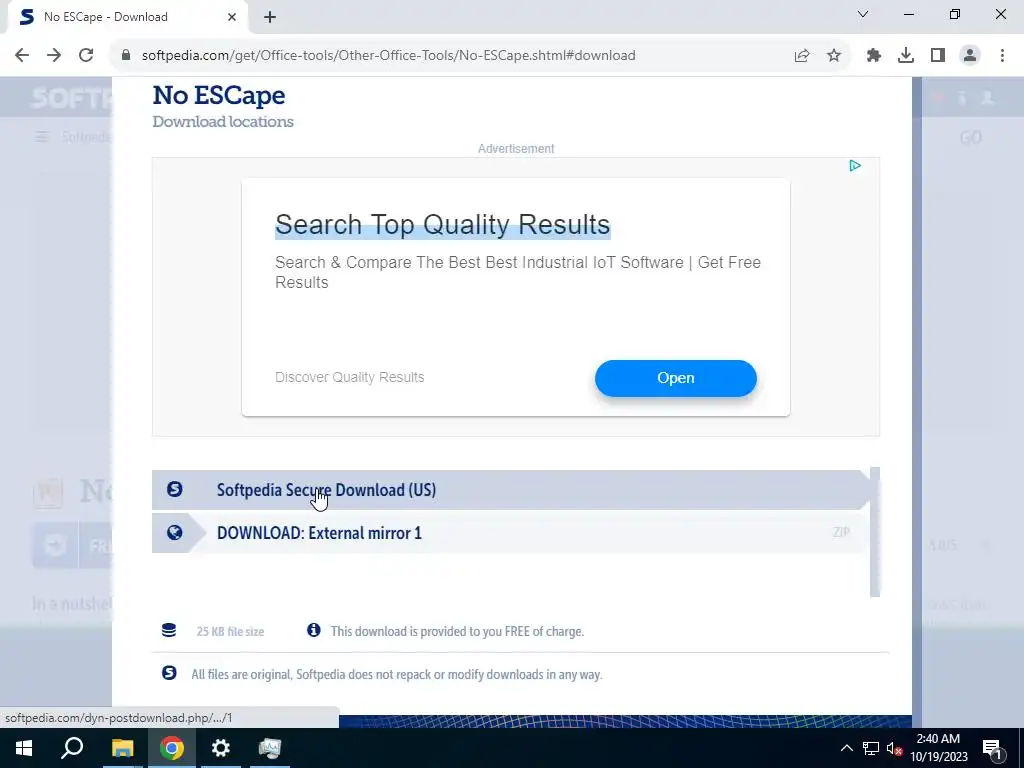Bookmark this page with the star

tap(834, 56)
